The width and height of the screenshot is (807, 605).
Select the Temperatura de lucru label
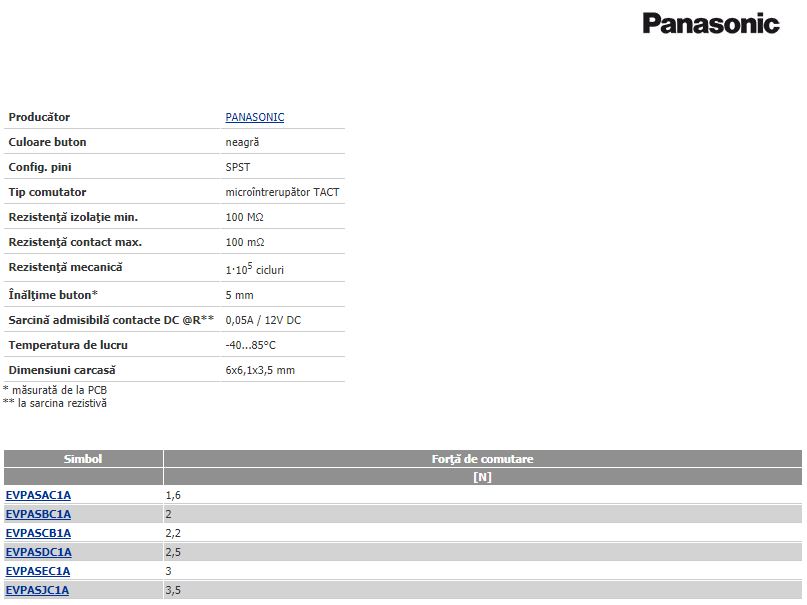[68, 345]
